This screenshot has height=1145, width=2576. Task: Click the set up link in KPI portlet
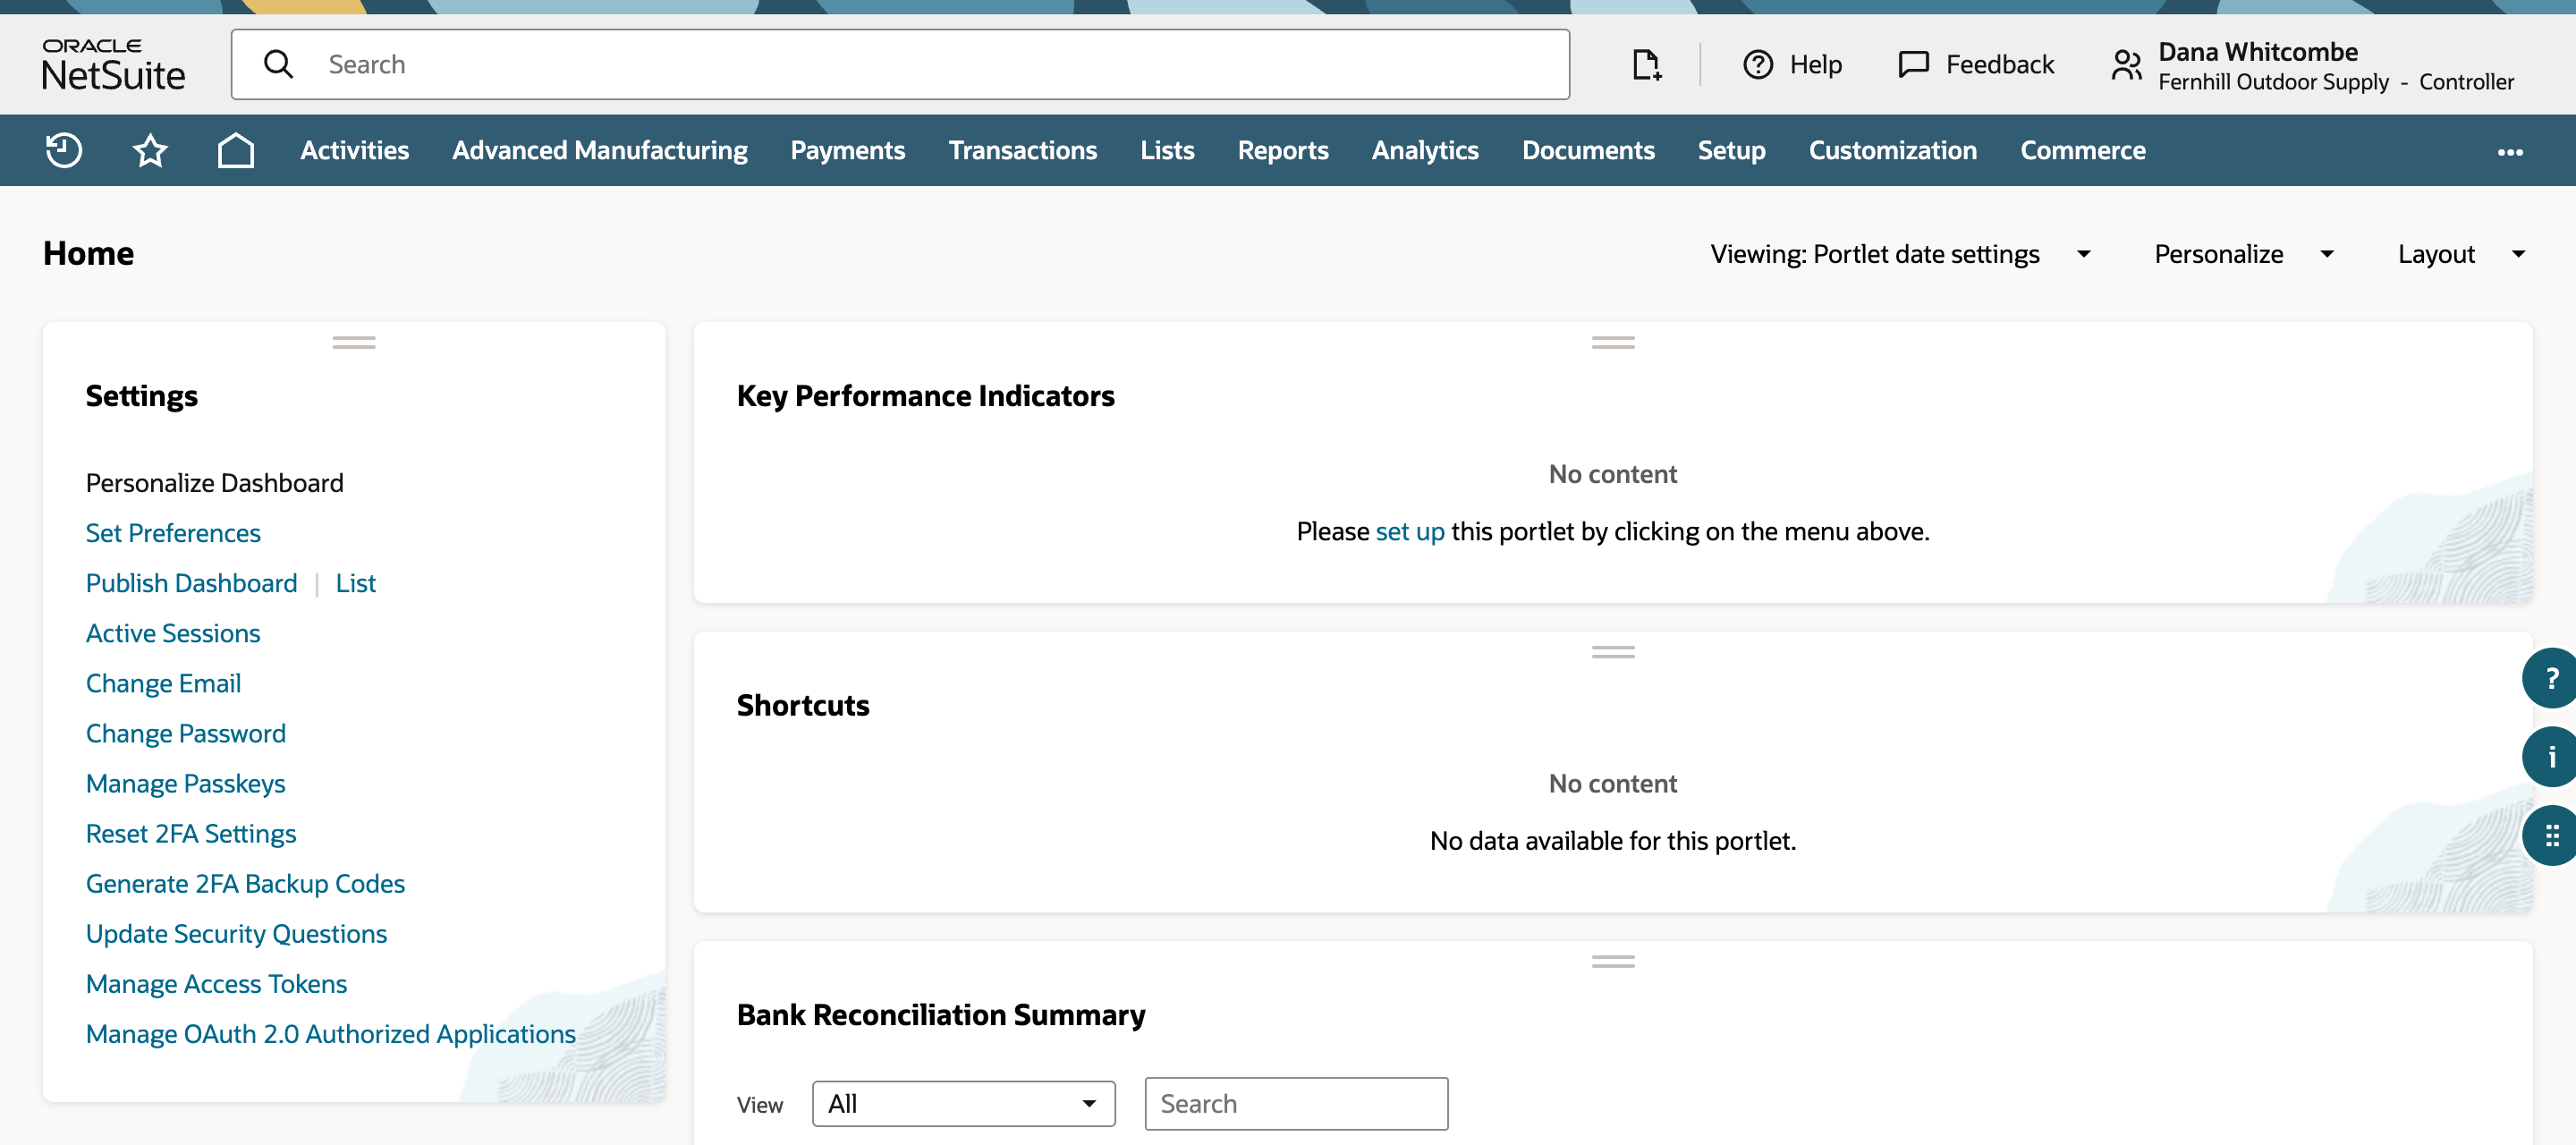[1409, 531]
